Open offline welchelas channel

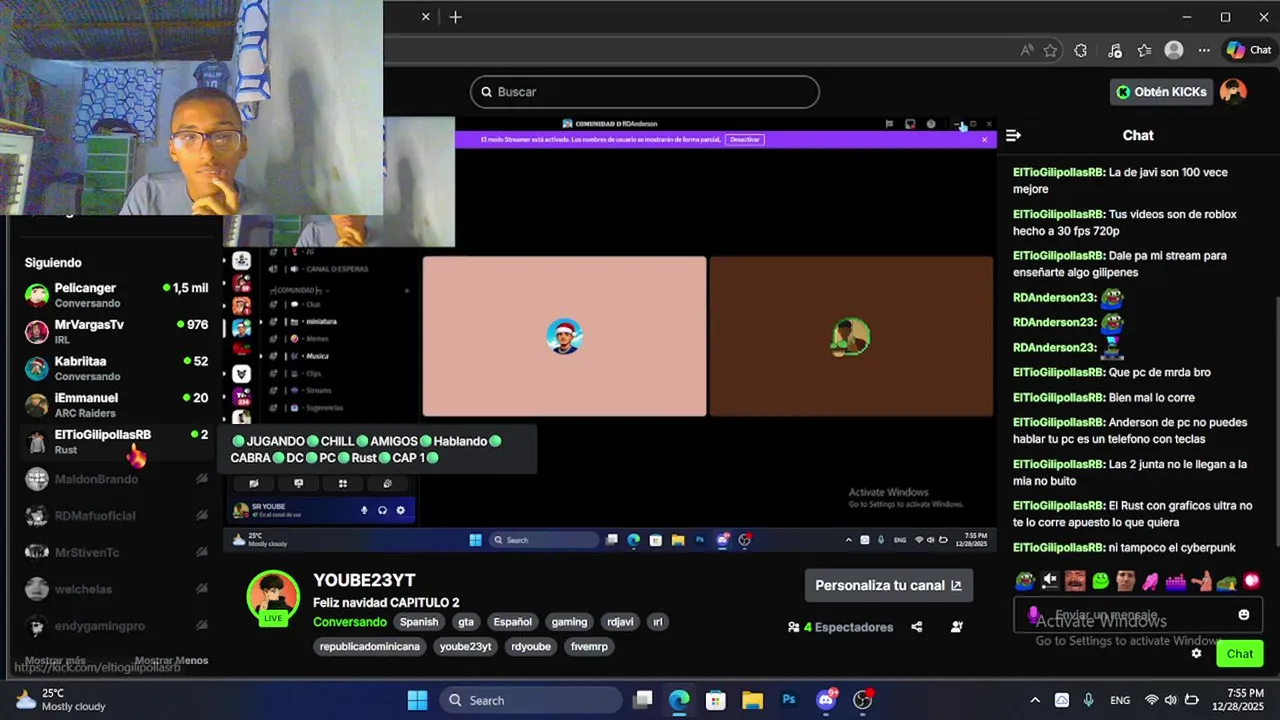pos(117,589)
